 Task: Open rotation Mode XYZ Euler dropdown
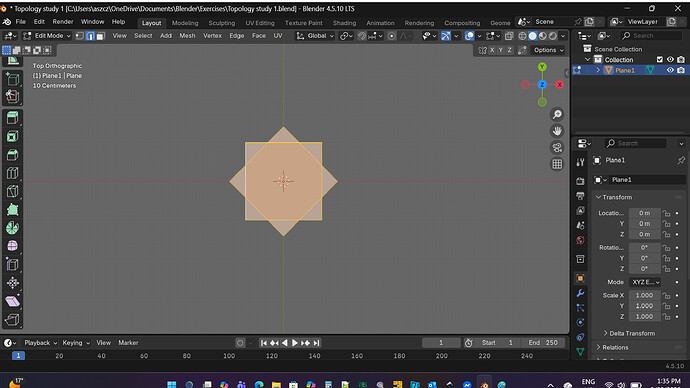click(x=645, y=282)
